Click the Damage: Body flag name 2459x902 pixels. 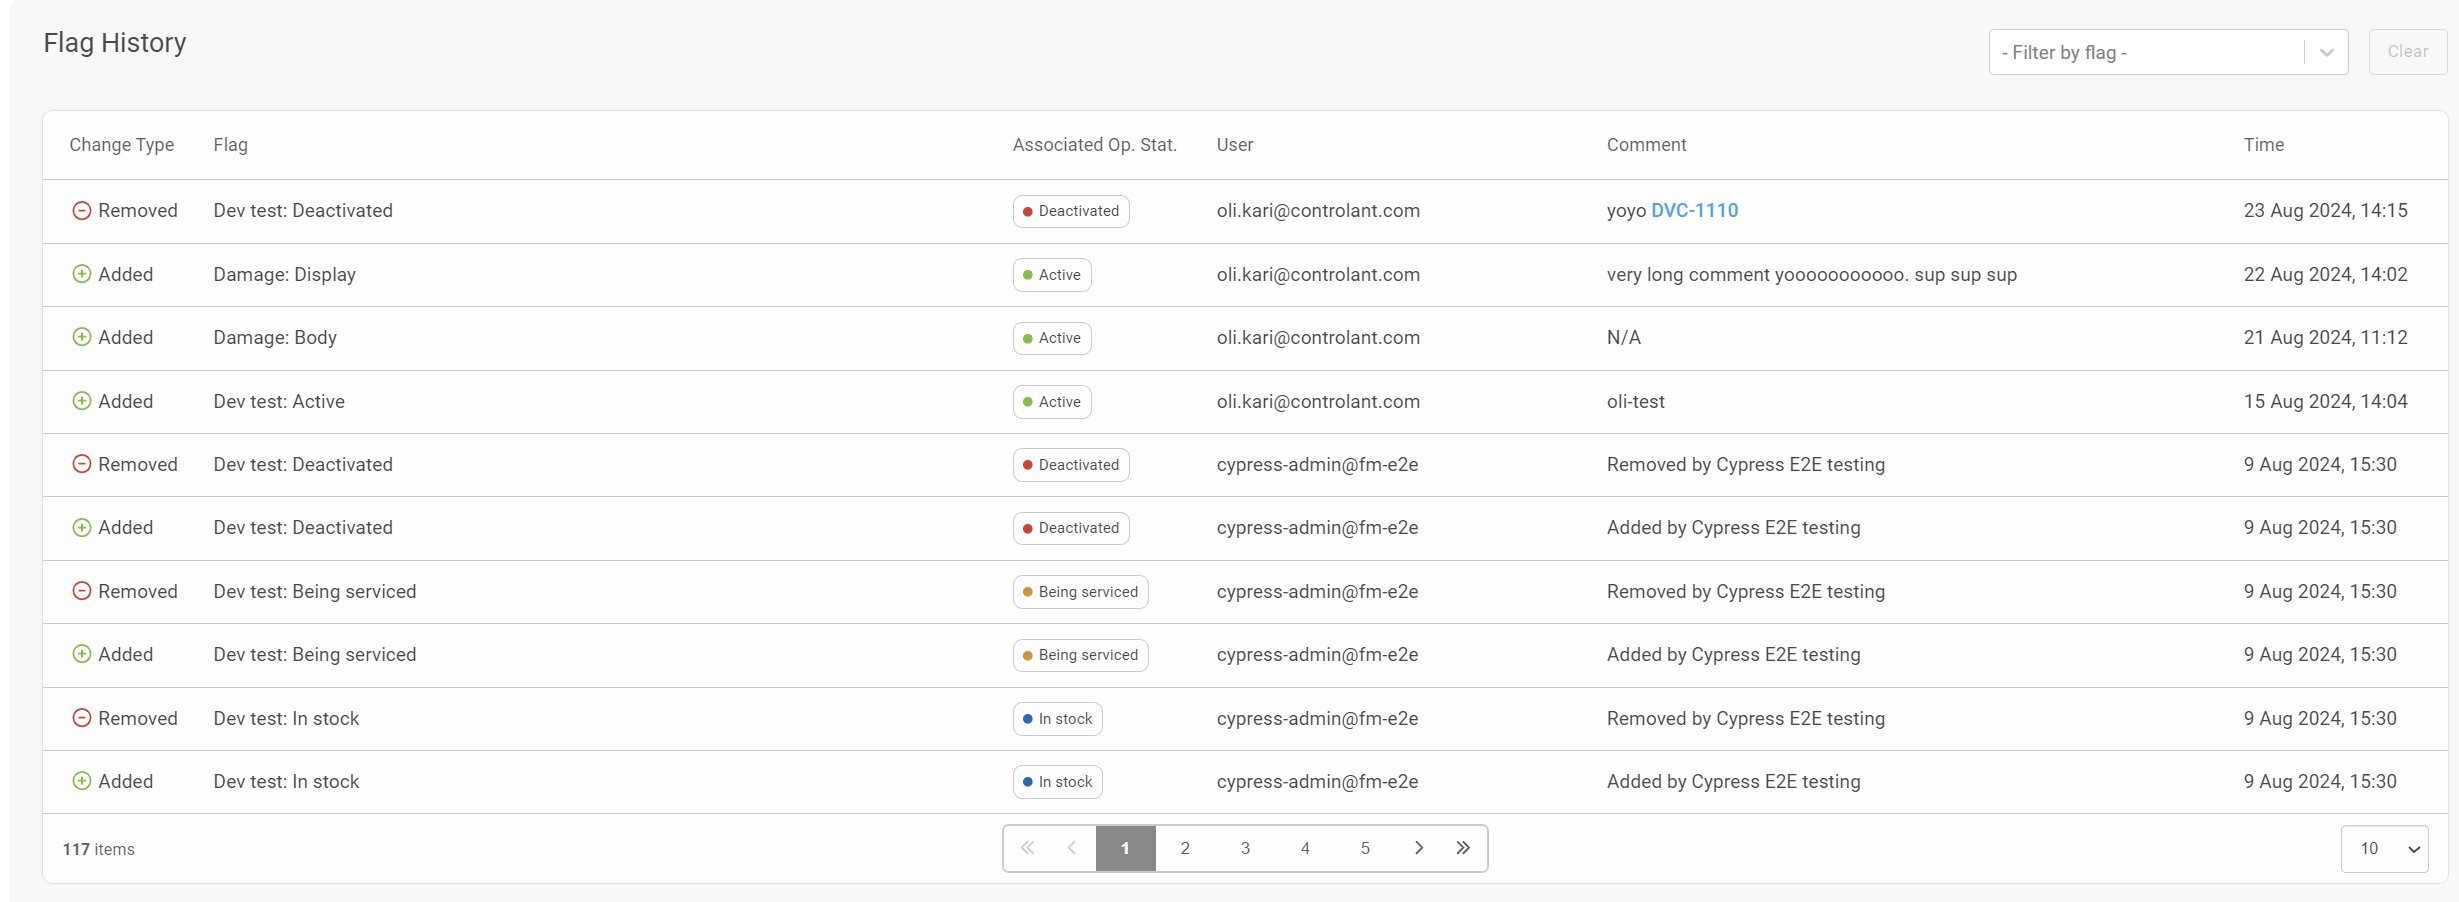pyautogui.click(x=275, y=338)
